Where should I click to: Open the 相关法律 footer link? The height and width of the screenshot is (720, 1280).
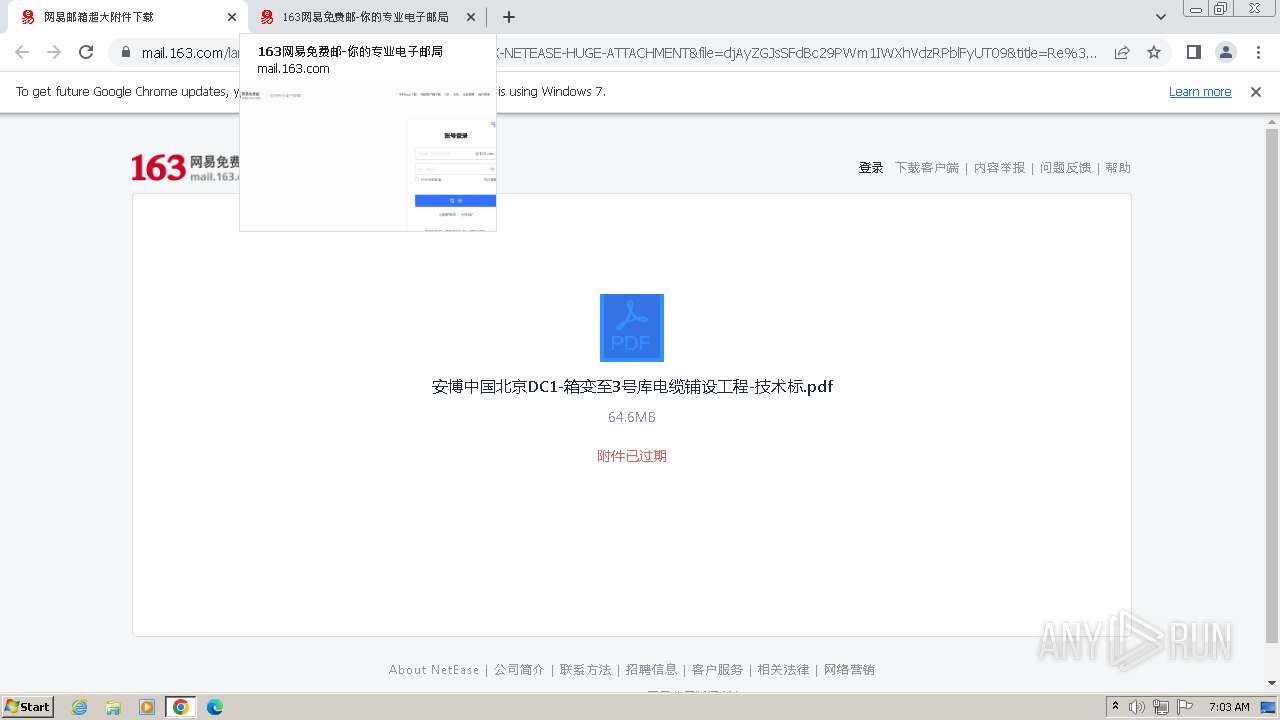784,670
